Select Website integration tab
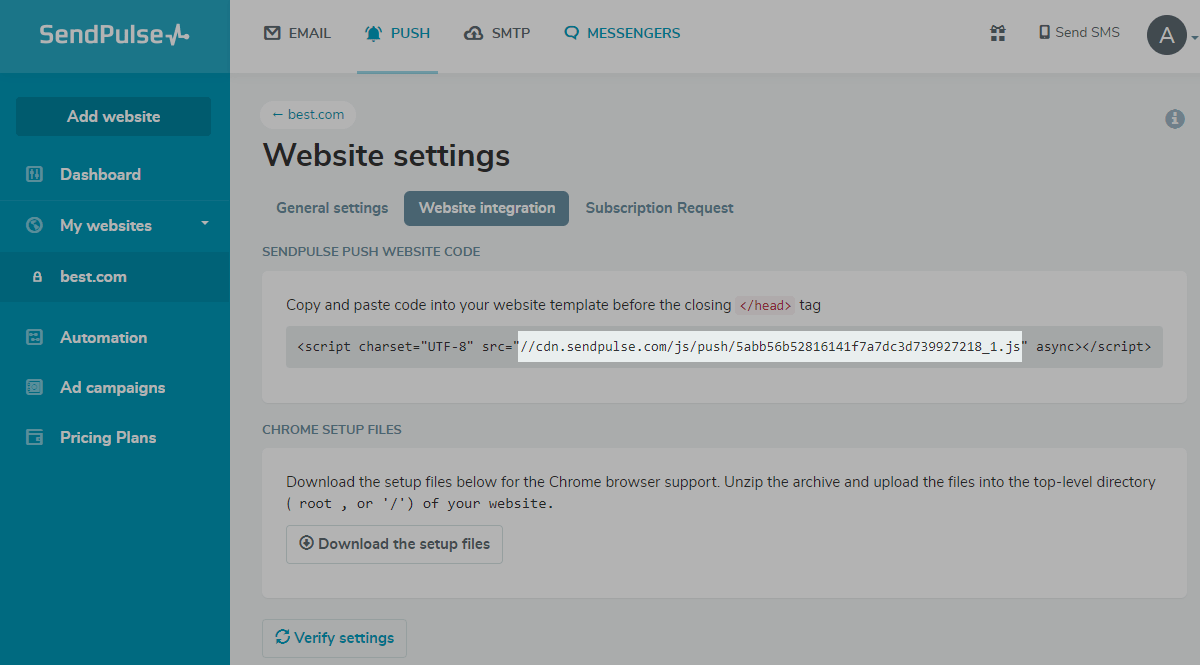1200x665 pixels. click(487, 208)
